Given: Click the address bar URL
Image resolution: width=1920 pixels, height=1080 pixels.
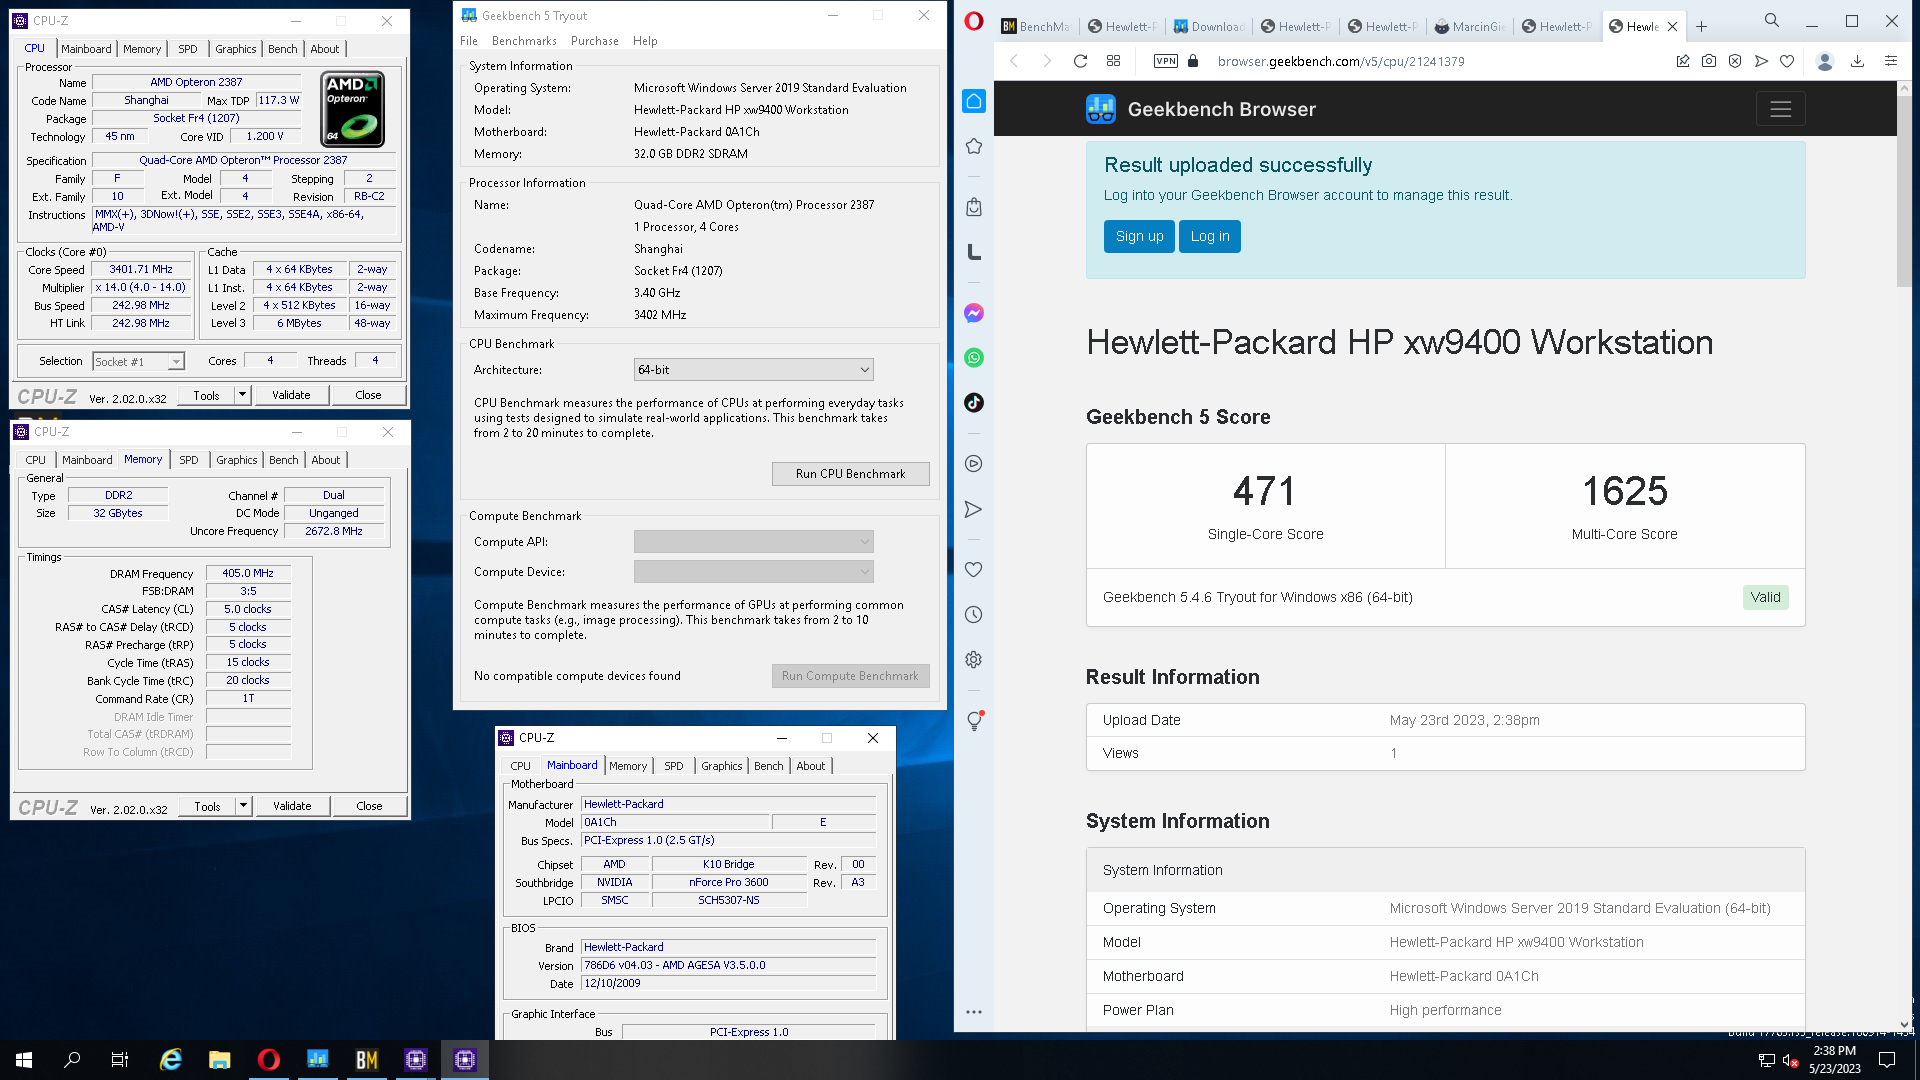Looking at the screenshot, I should click(1341, 61).
